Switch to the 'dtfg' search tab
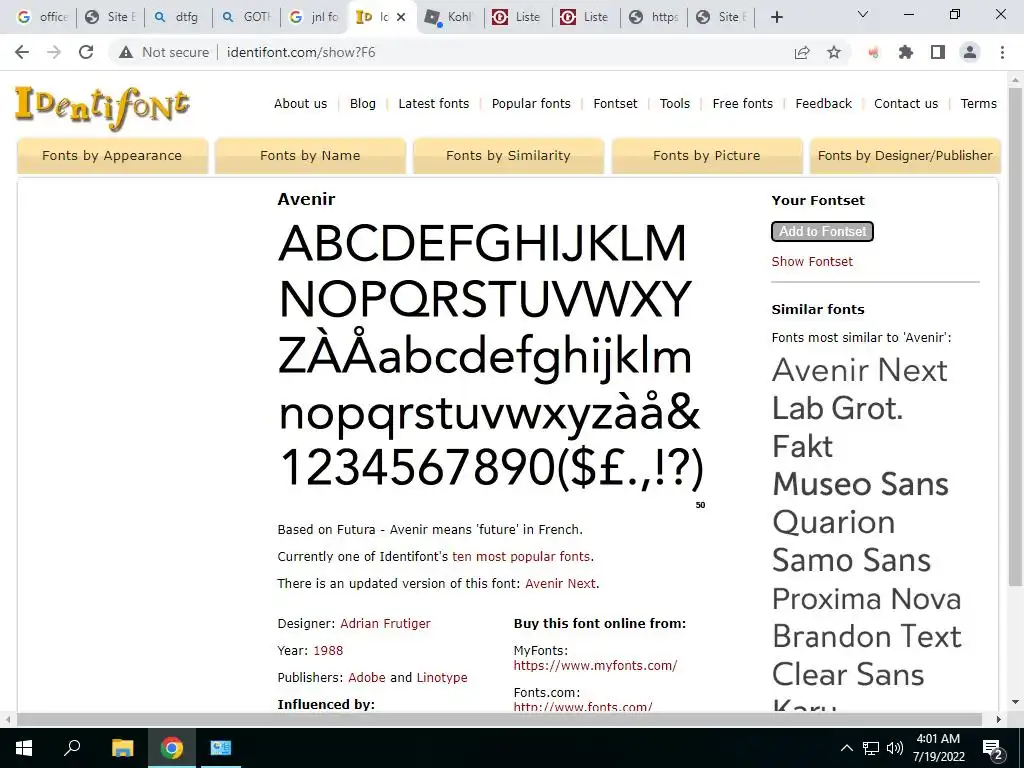The width and height of the screenshot is (1024, 768). 178,17
